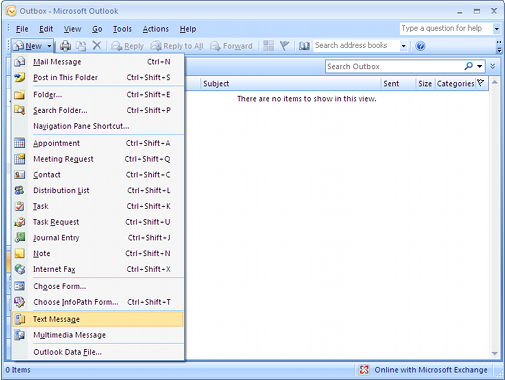The width and height of the screenshot is (505, 380).
Task: Expand the New button dropdown arrow
Action: point(49,46)
